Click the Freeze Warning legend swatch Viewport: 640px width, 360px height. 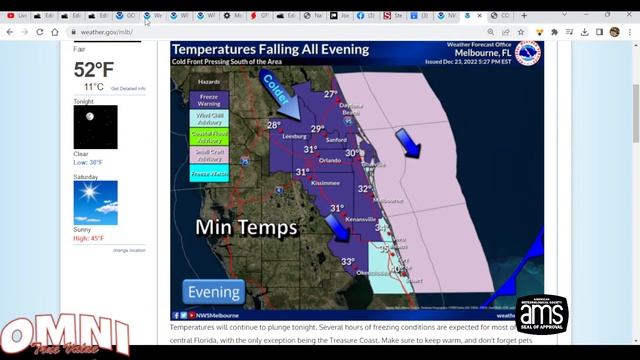click(x=209, y=100)
